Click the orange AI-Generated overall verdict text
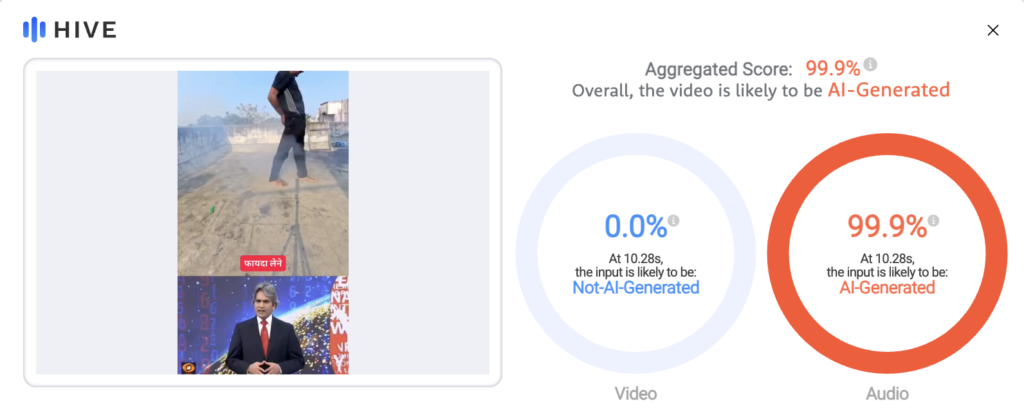 click(888, 90)
